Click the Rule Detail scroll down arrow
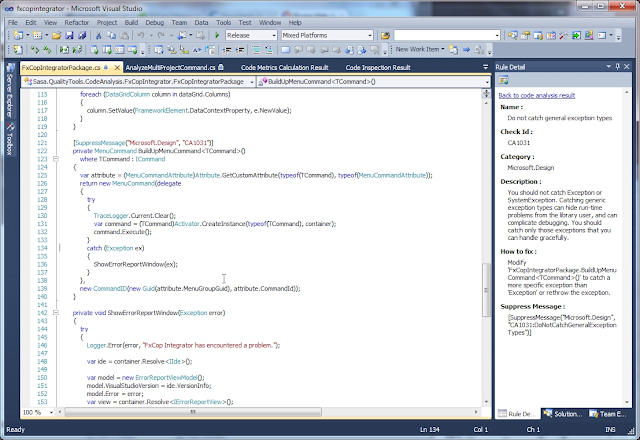Screen dimensions: 640x440 coord(627,402)
